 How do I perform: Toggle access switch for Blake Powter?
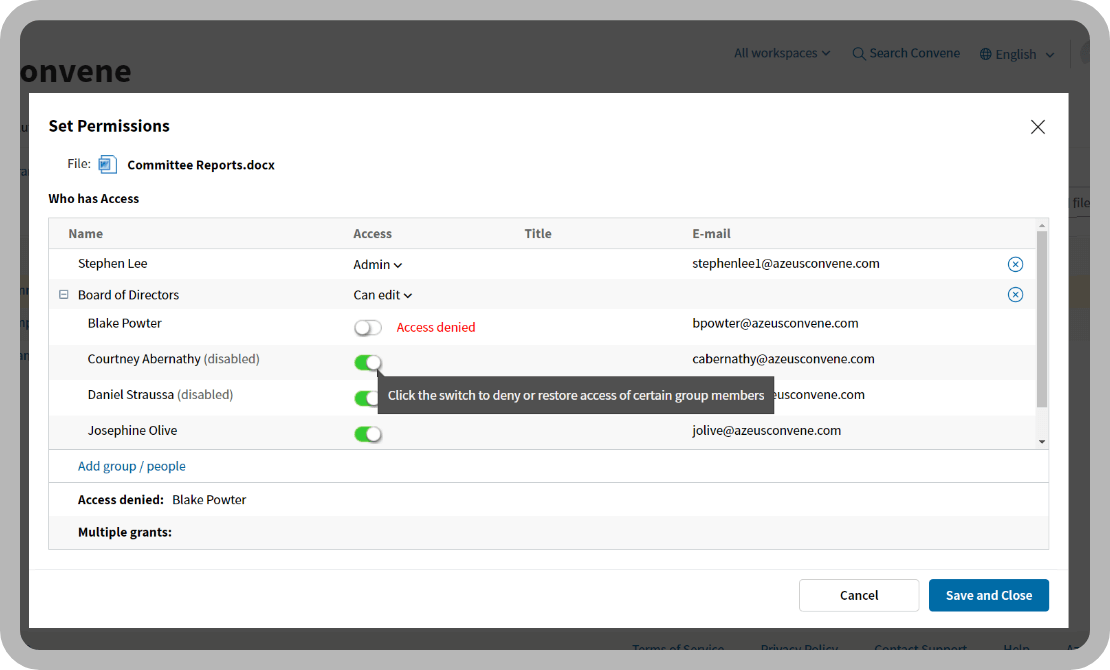click(368, 328)
